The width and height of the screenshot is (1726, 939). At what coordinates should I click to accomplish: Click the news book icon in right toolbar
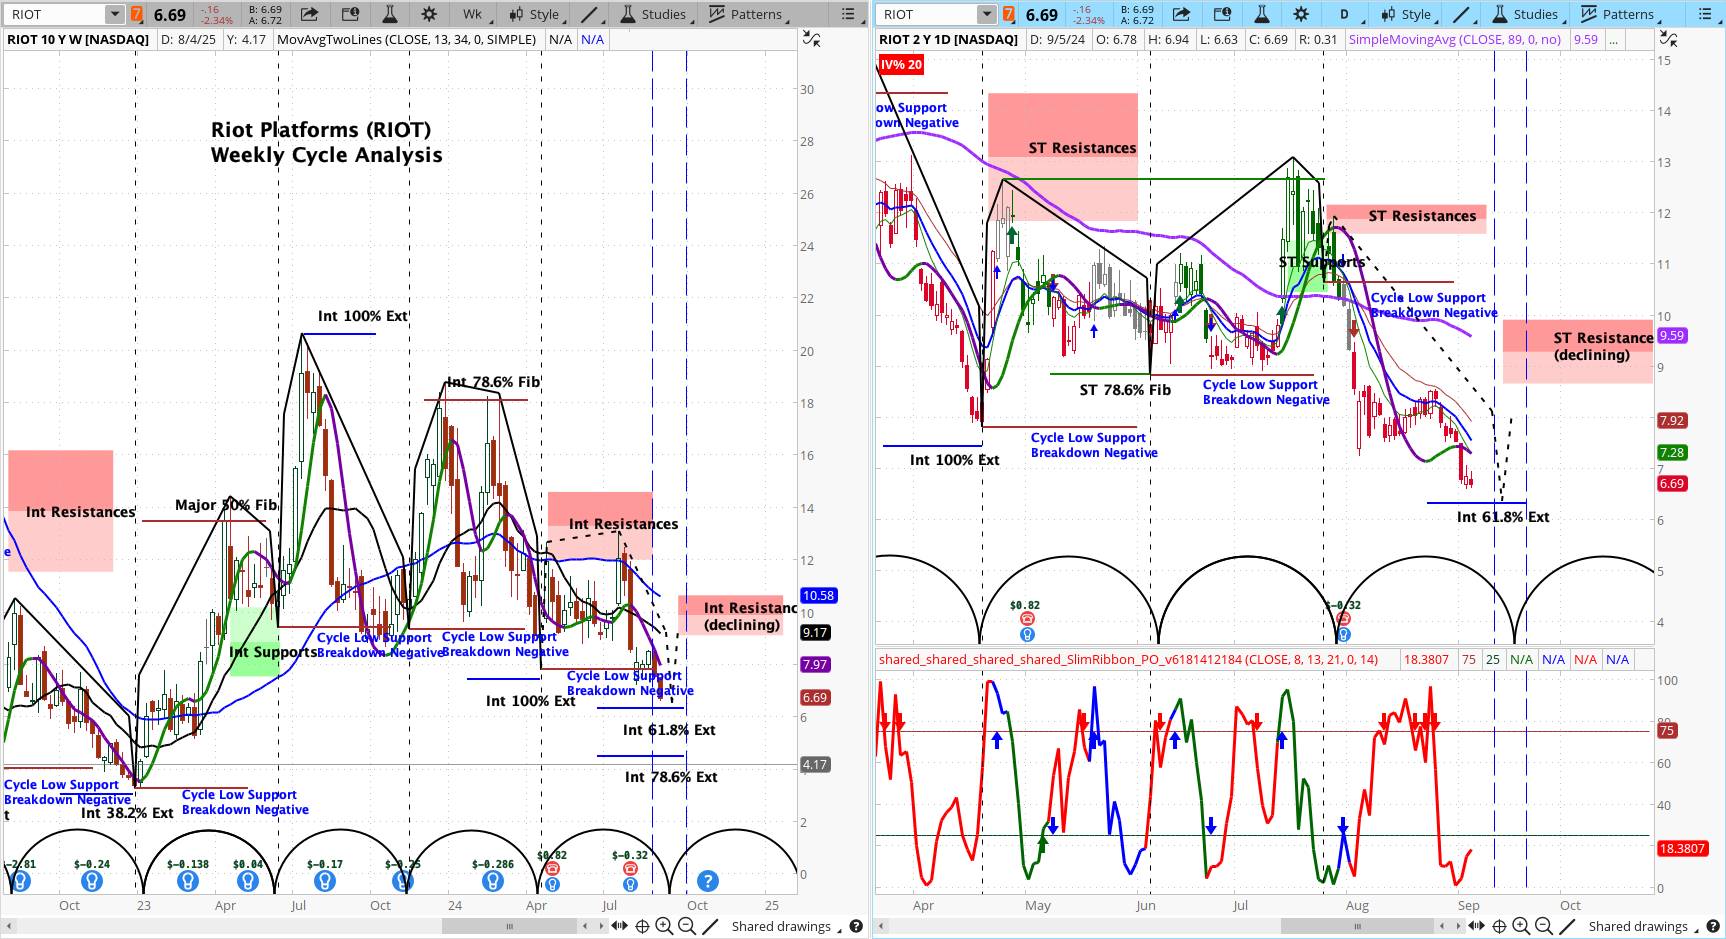coord(1222,14)
